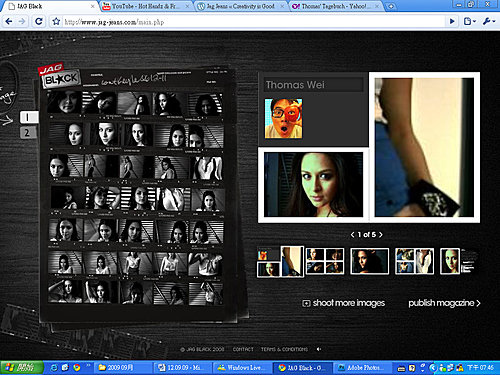Launch Internet Explorer from quick launch
This screenshot has height=375, width=500.
(x=54, y=367)
